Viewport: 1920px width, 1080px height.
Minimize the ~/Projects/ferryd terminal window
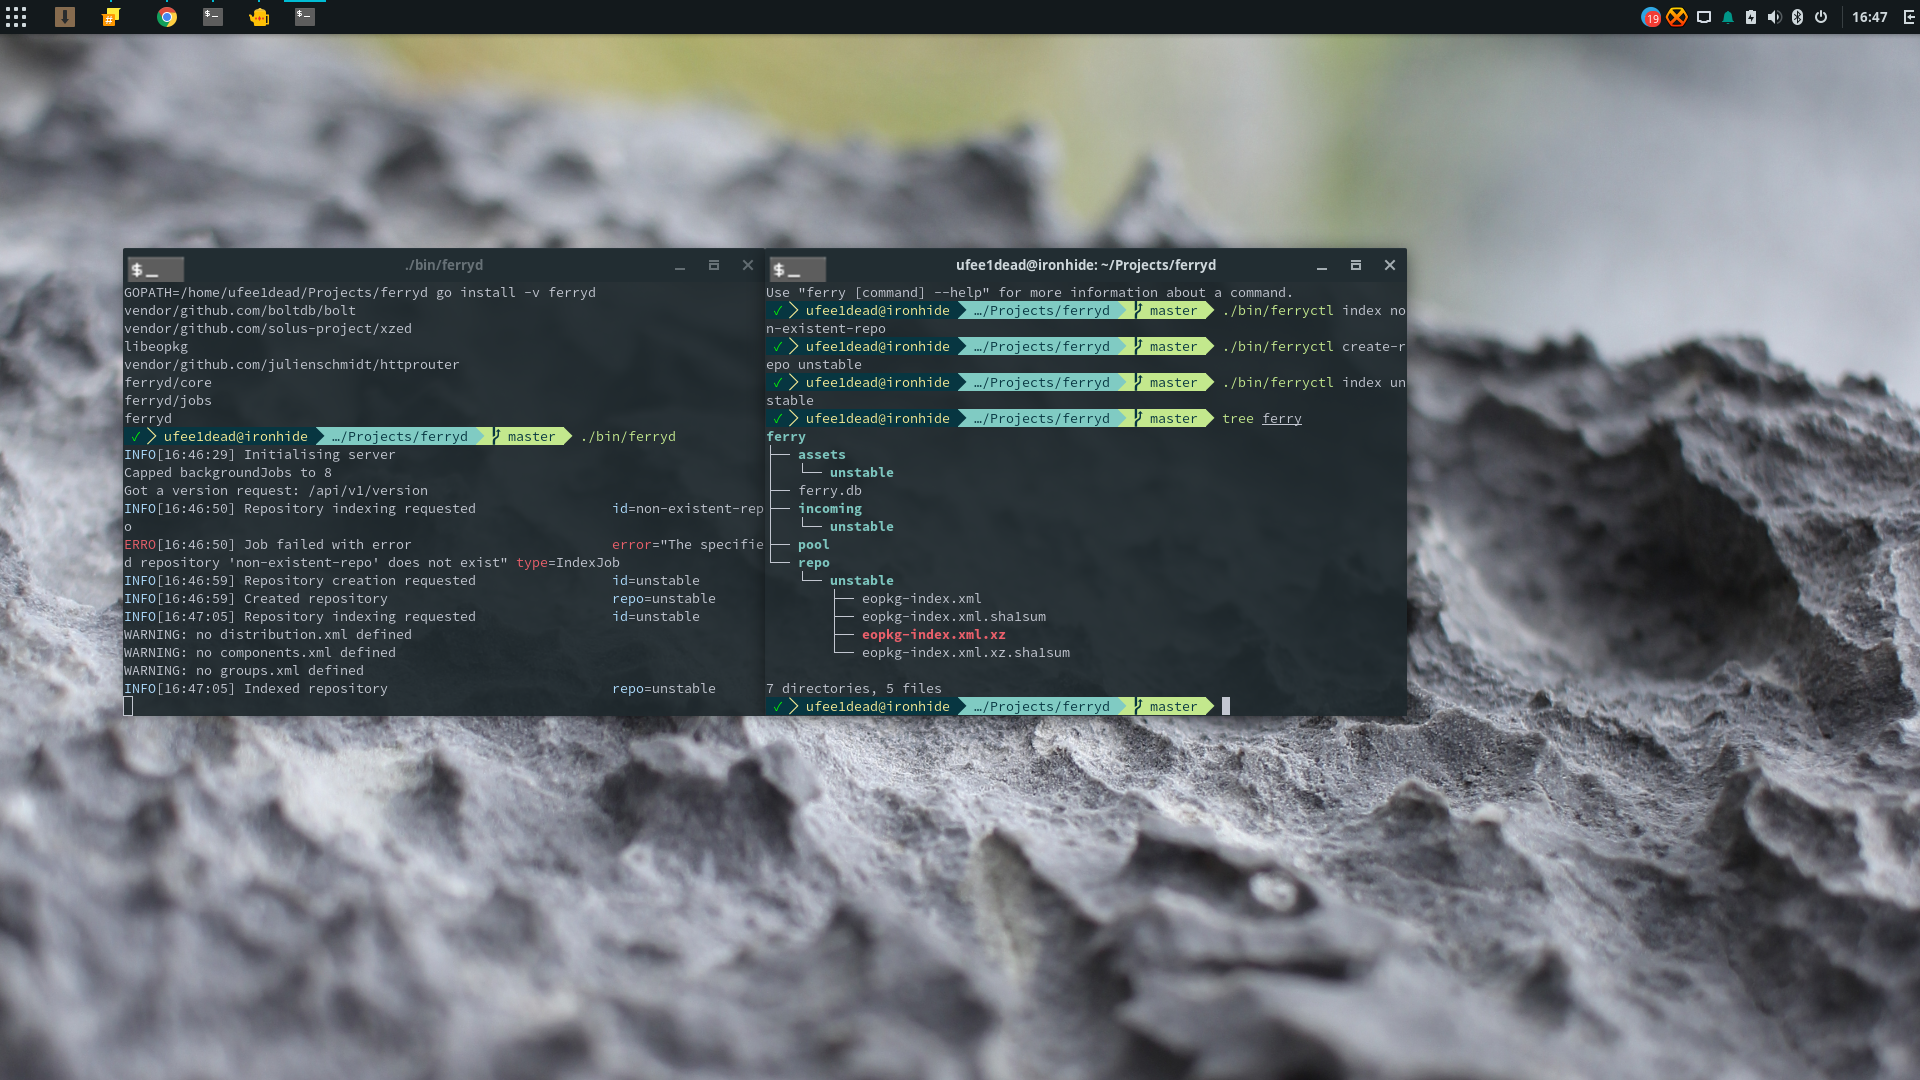[1322, 266]
